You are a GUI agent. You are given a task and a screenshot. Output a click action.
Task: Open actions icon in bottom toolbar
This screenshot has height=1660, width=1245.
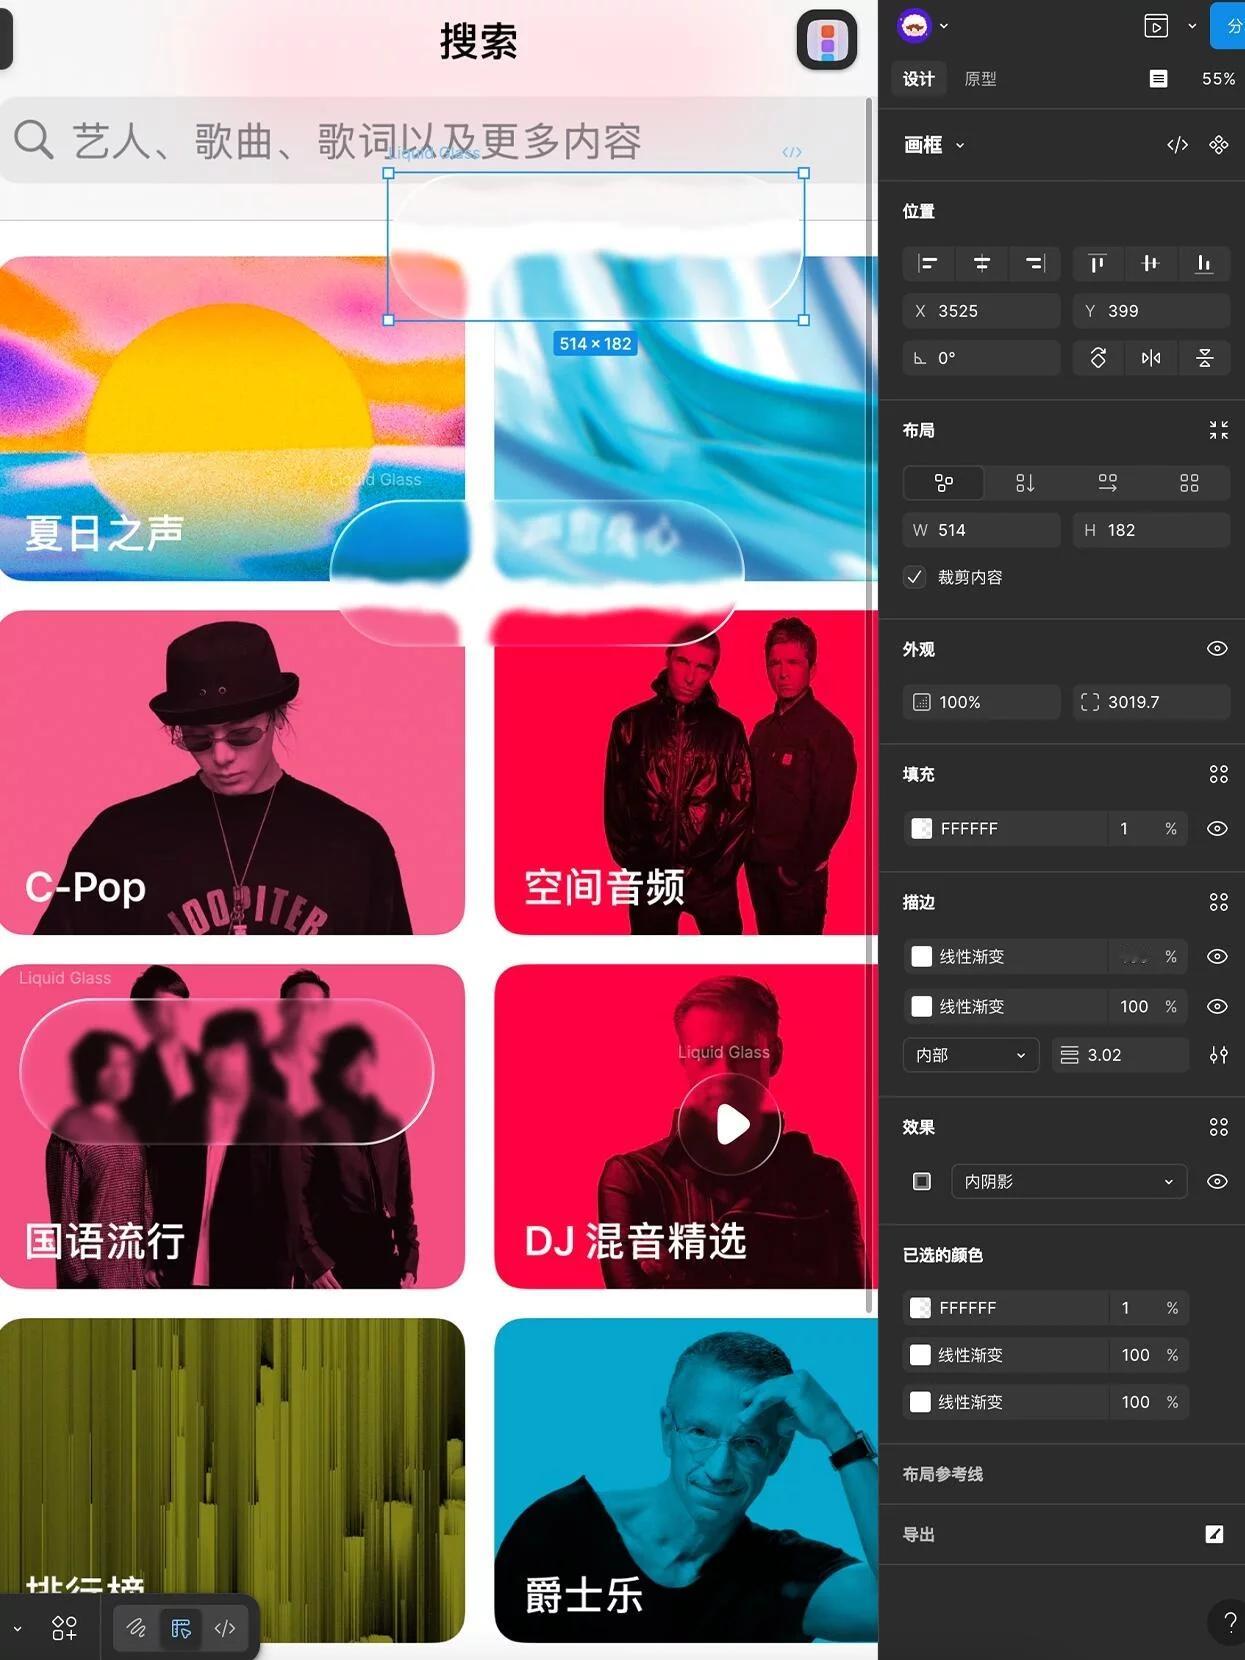(x=64, y=1628)
